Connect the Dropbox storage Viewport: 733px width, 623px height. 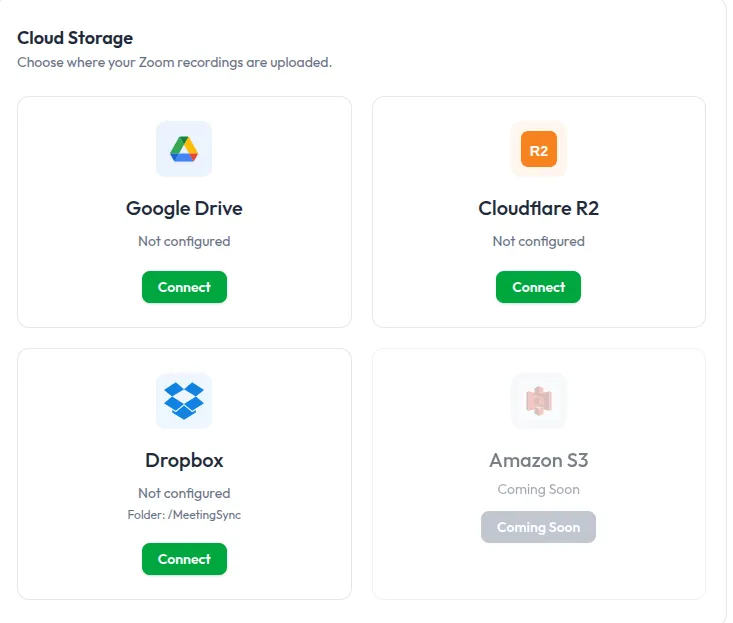coord(184,559)
